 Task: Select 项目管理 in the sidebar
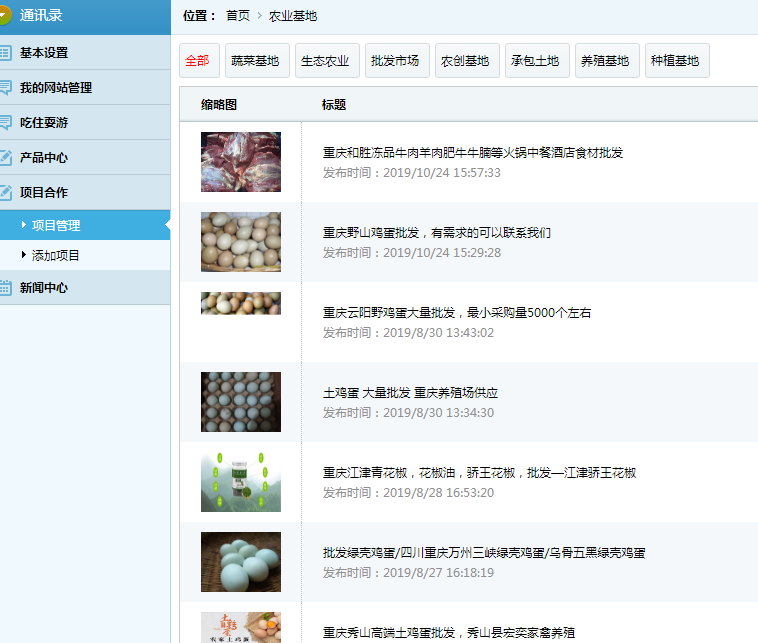click(56, 226)
